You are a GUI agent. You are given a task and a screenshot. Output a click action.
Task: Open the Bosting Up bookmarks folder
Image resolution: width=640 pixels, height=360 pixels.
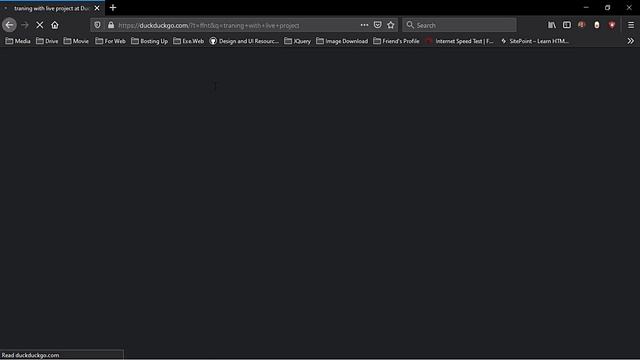pos(149,41)
